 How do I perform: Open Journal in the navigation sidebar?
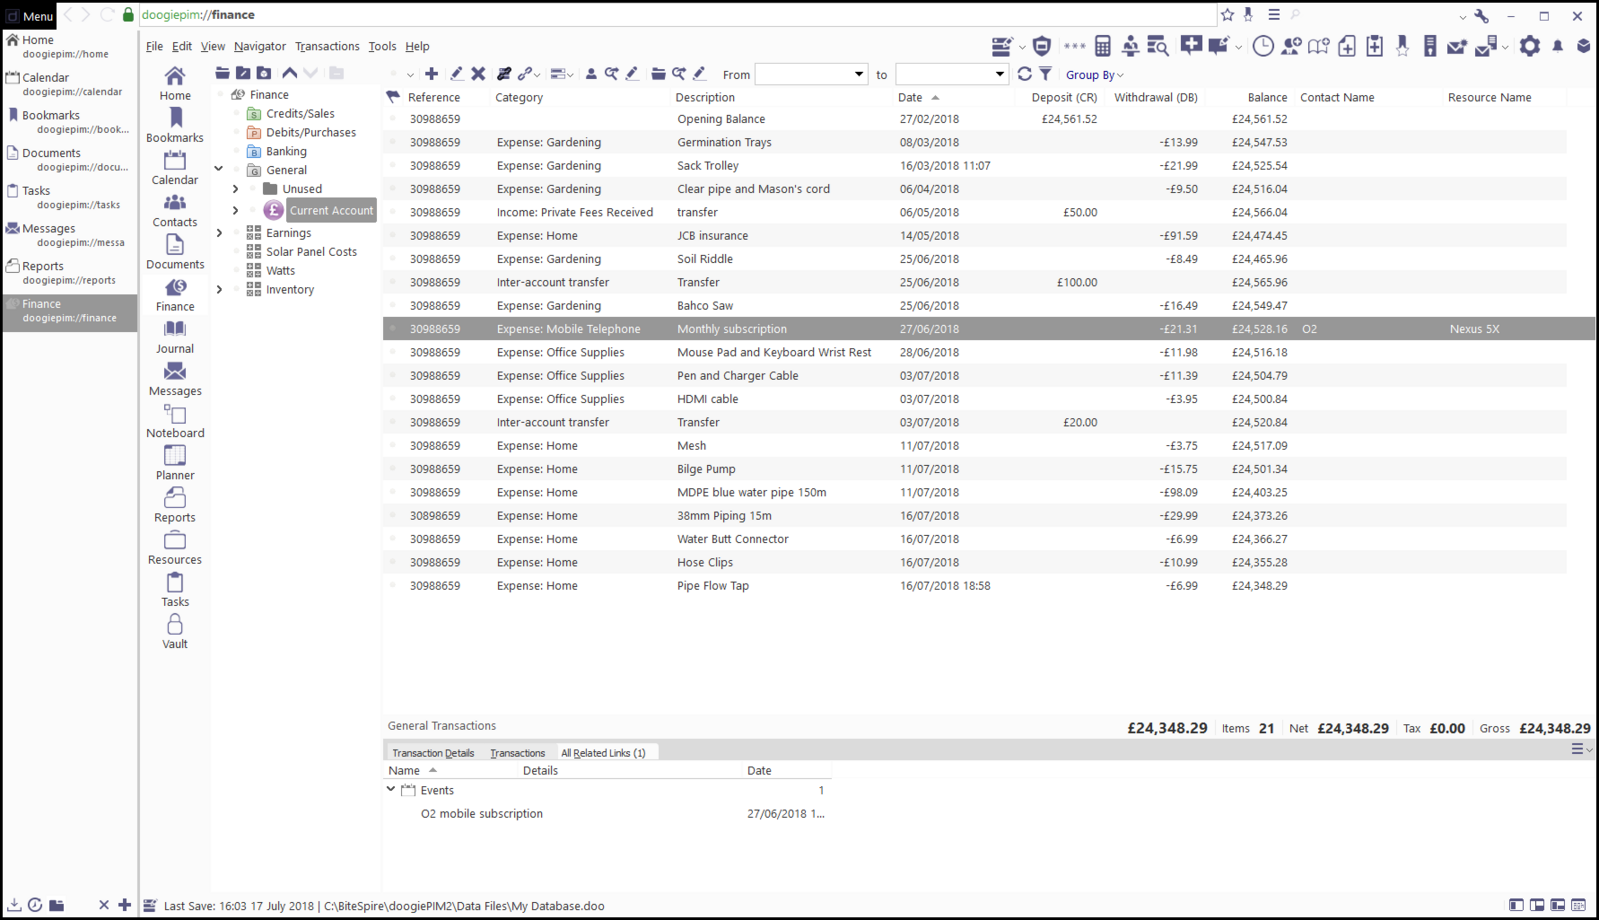[175, 336]
